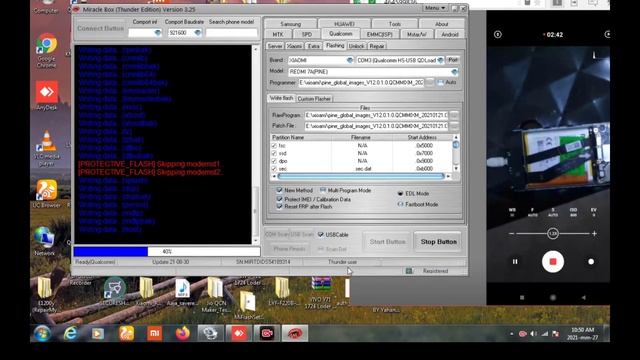Toggle the fsc partition checkbox

click(x=274, y=145)
